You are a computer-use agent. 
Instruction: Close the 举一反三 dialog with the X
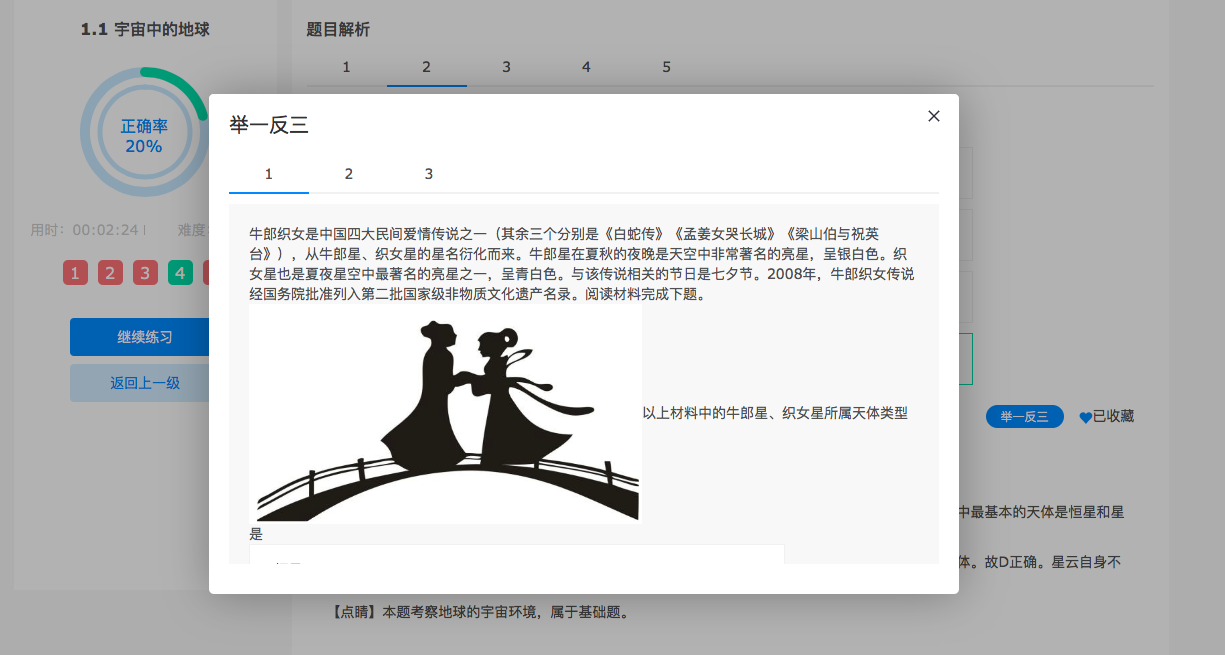[x=934, y=116]
